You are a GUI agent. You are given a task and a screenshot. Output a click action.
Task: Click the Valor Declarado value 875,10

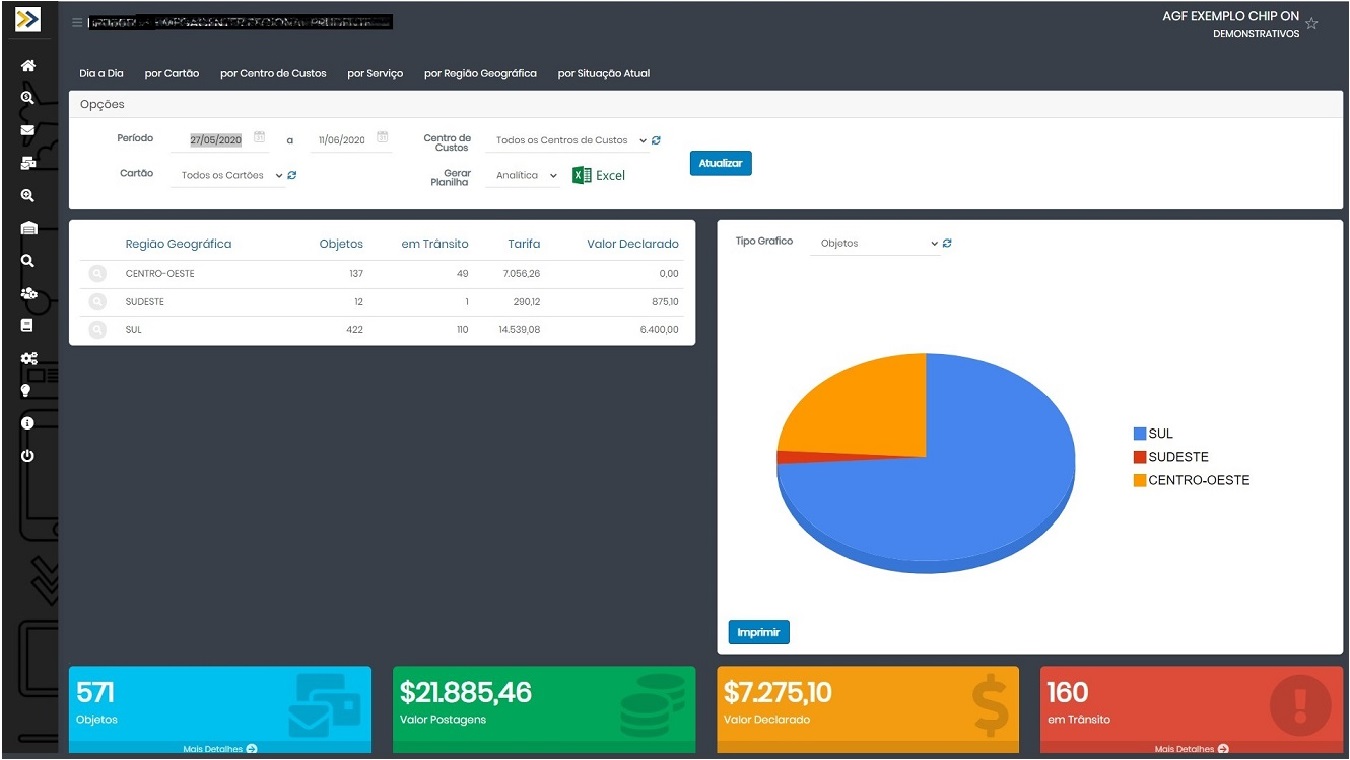(664, 302)
